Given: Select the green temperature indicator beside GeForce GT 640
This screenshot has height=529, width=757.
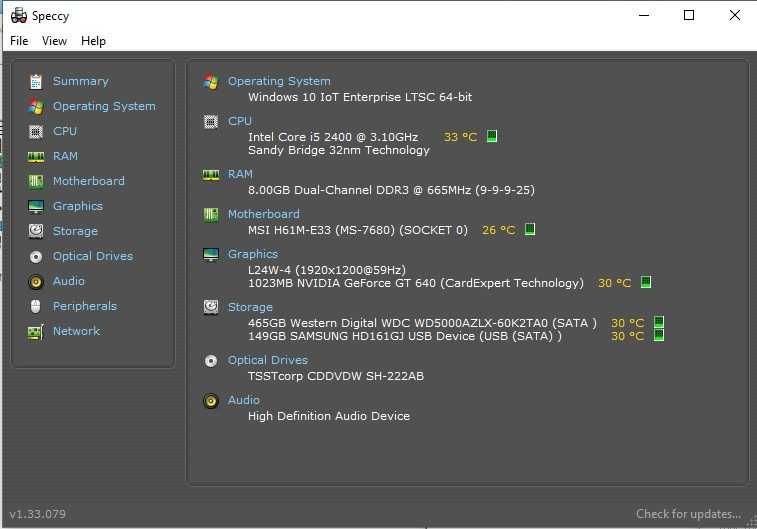Looking at the screenshot, I should (645, 282).
